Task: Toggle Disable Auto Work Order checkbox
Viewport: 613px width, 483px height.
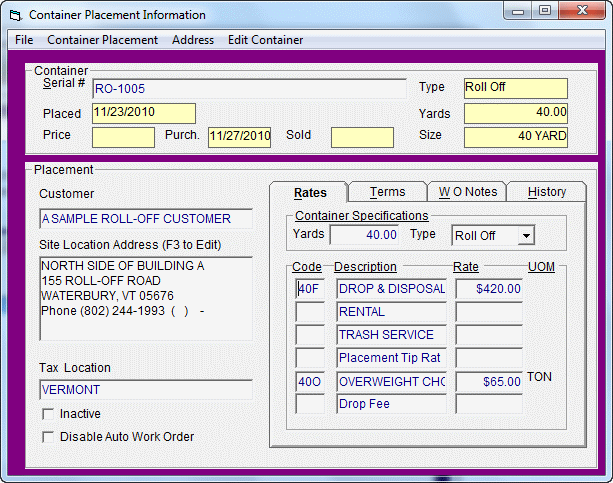Action: coord(48,437)
